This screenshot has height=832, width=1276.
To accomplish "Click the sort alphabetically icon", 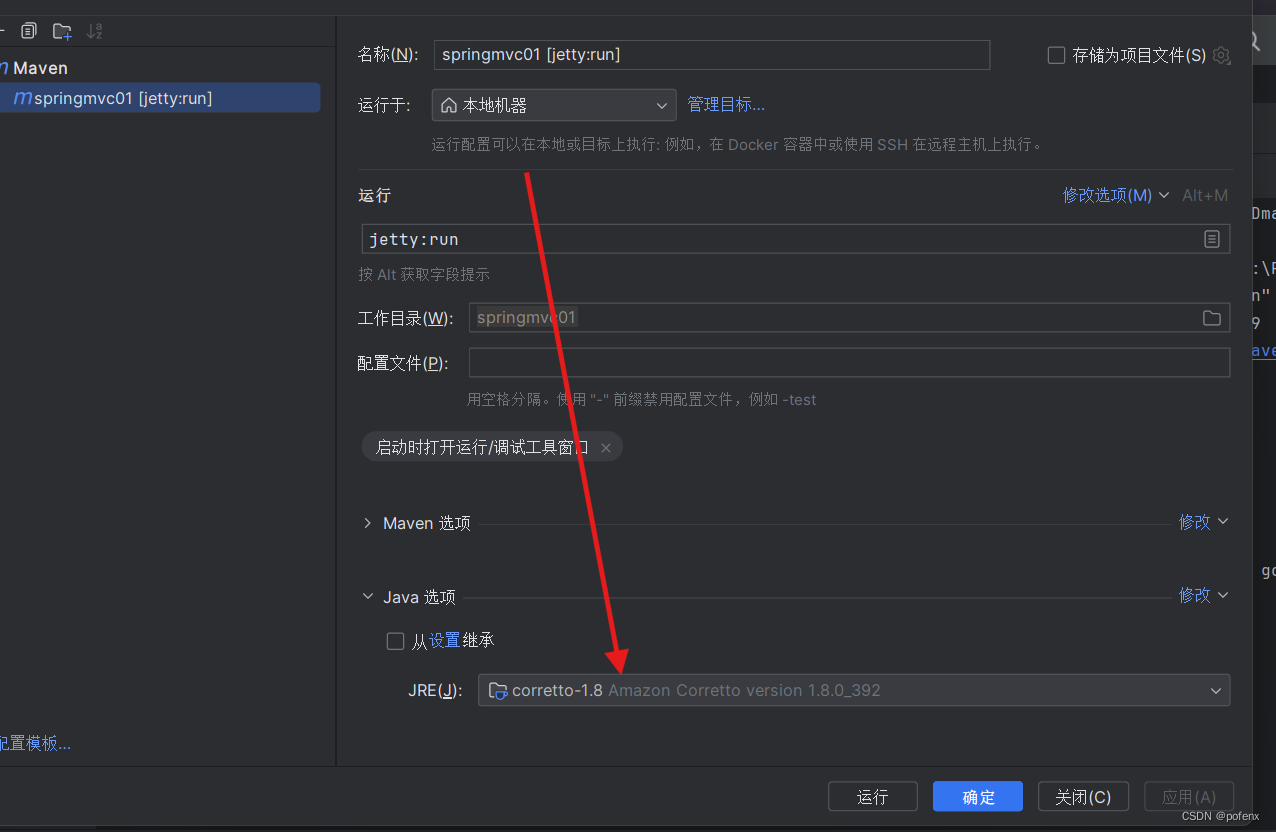I will click(94, 31).
